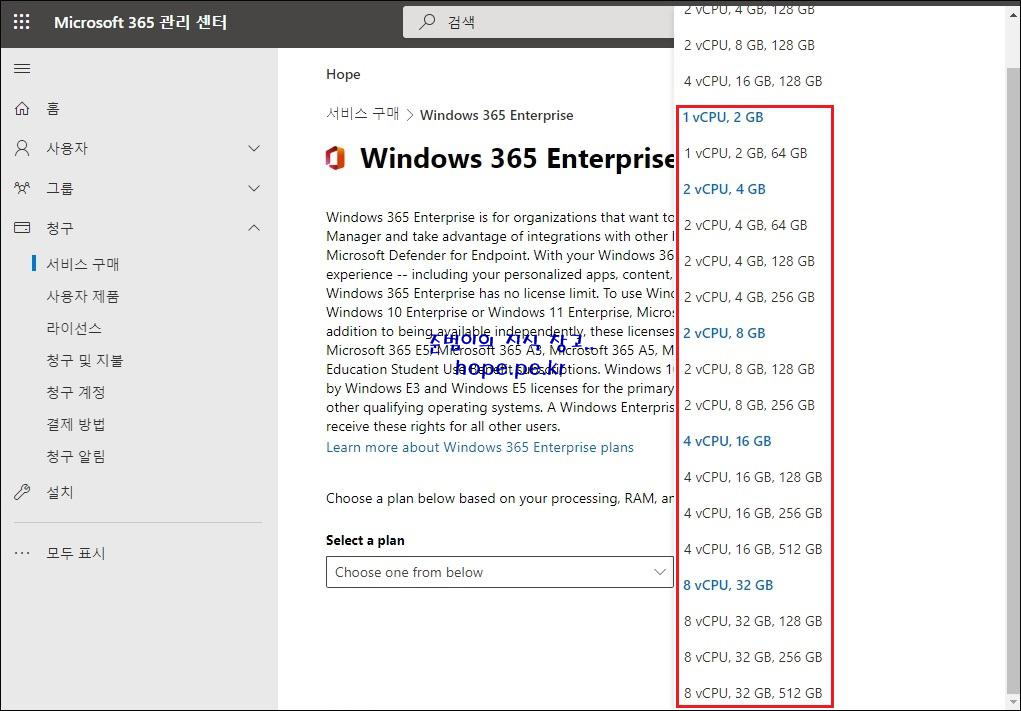
Task: Select the 4 vCPU, 16 GB, 512 GB plan
Action: (753, 549)
